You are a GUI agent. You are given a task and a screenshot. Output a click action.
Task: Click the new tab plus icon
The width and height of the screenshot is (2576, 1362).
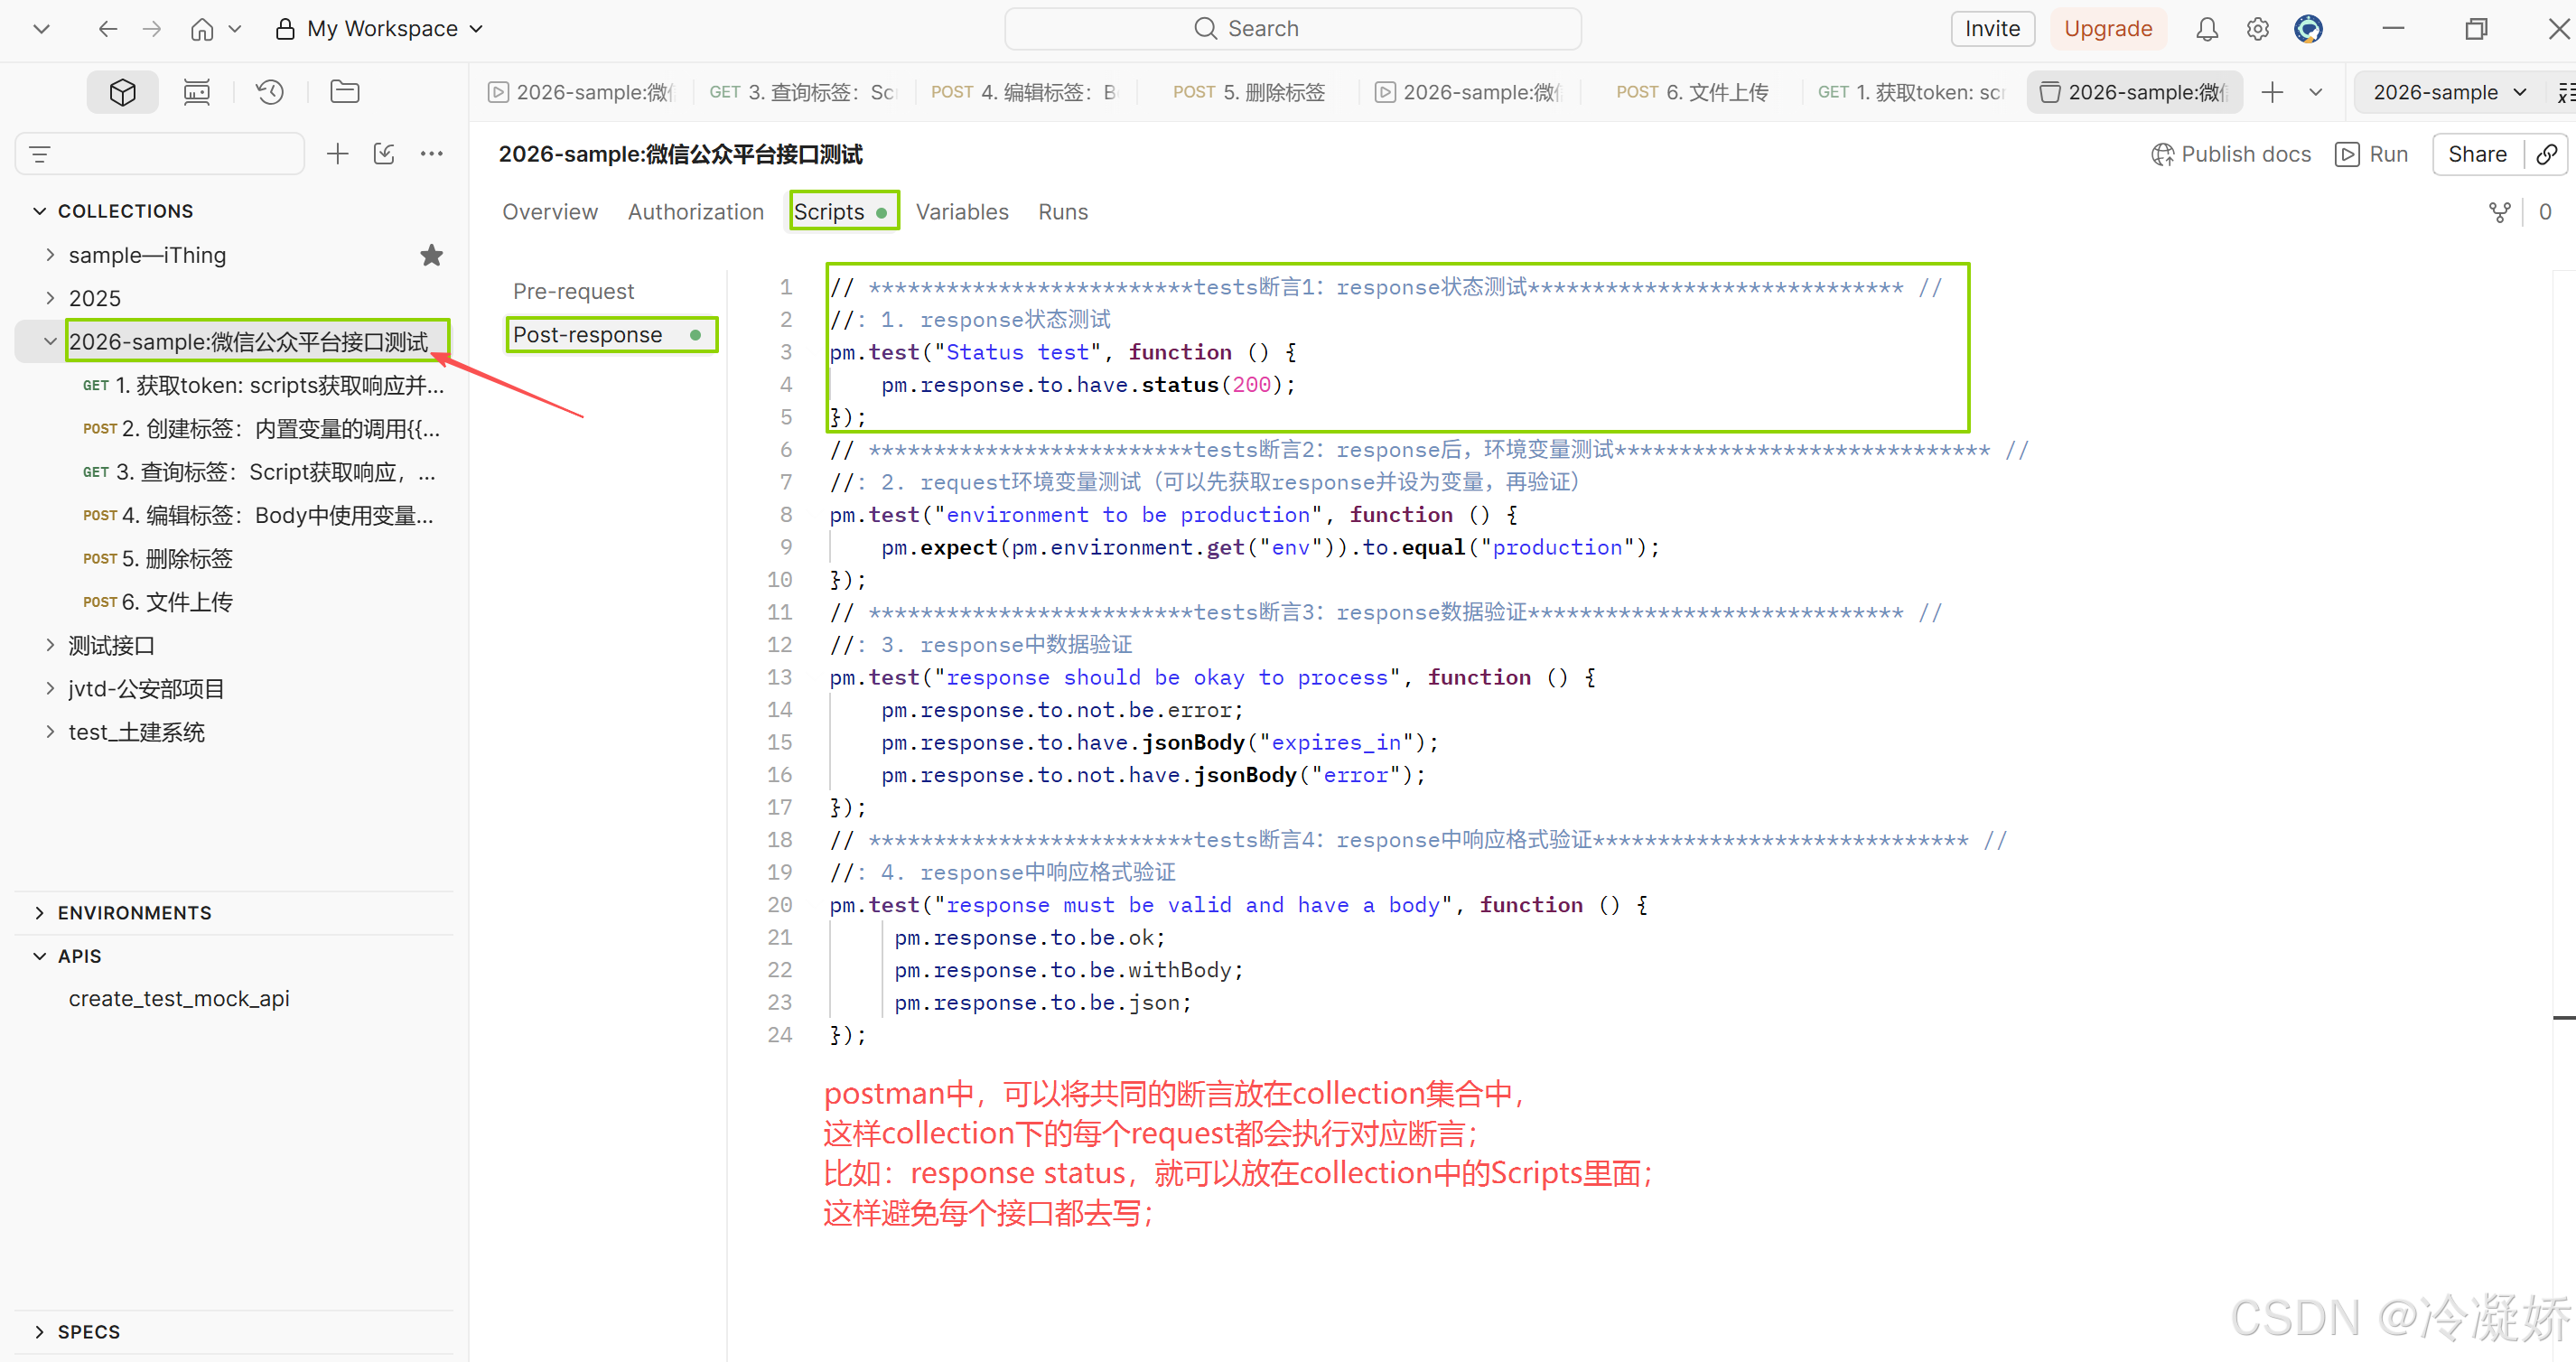[2272, 92]
